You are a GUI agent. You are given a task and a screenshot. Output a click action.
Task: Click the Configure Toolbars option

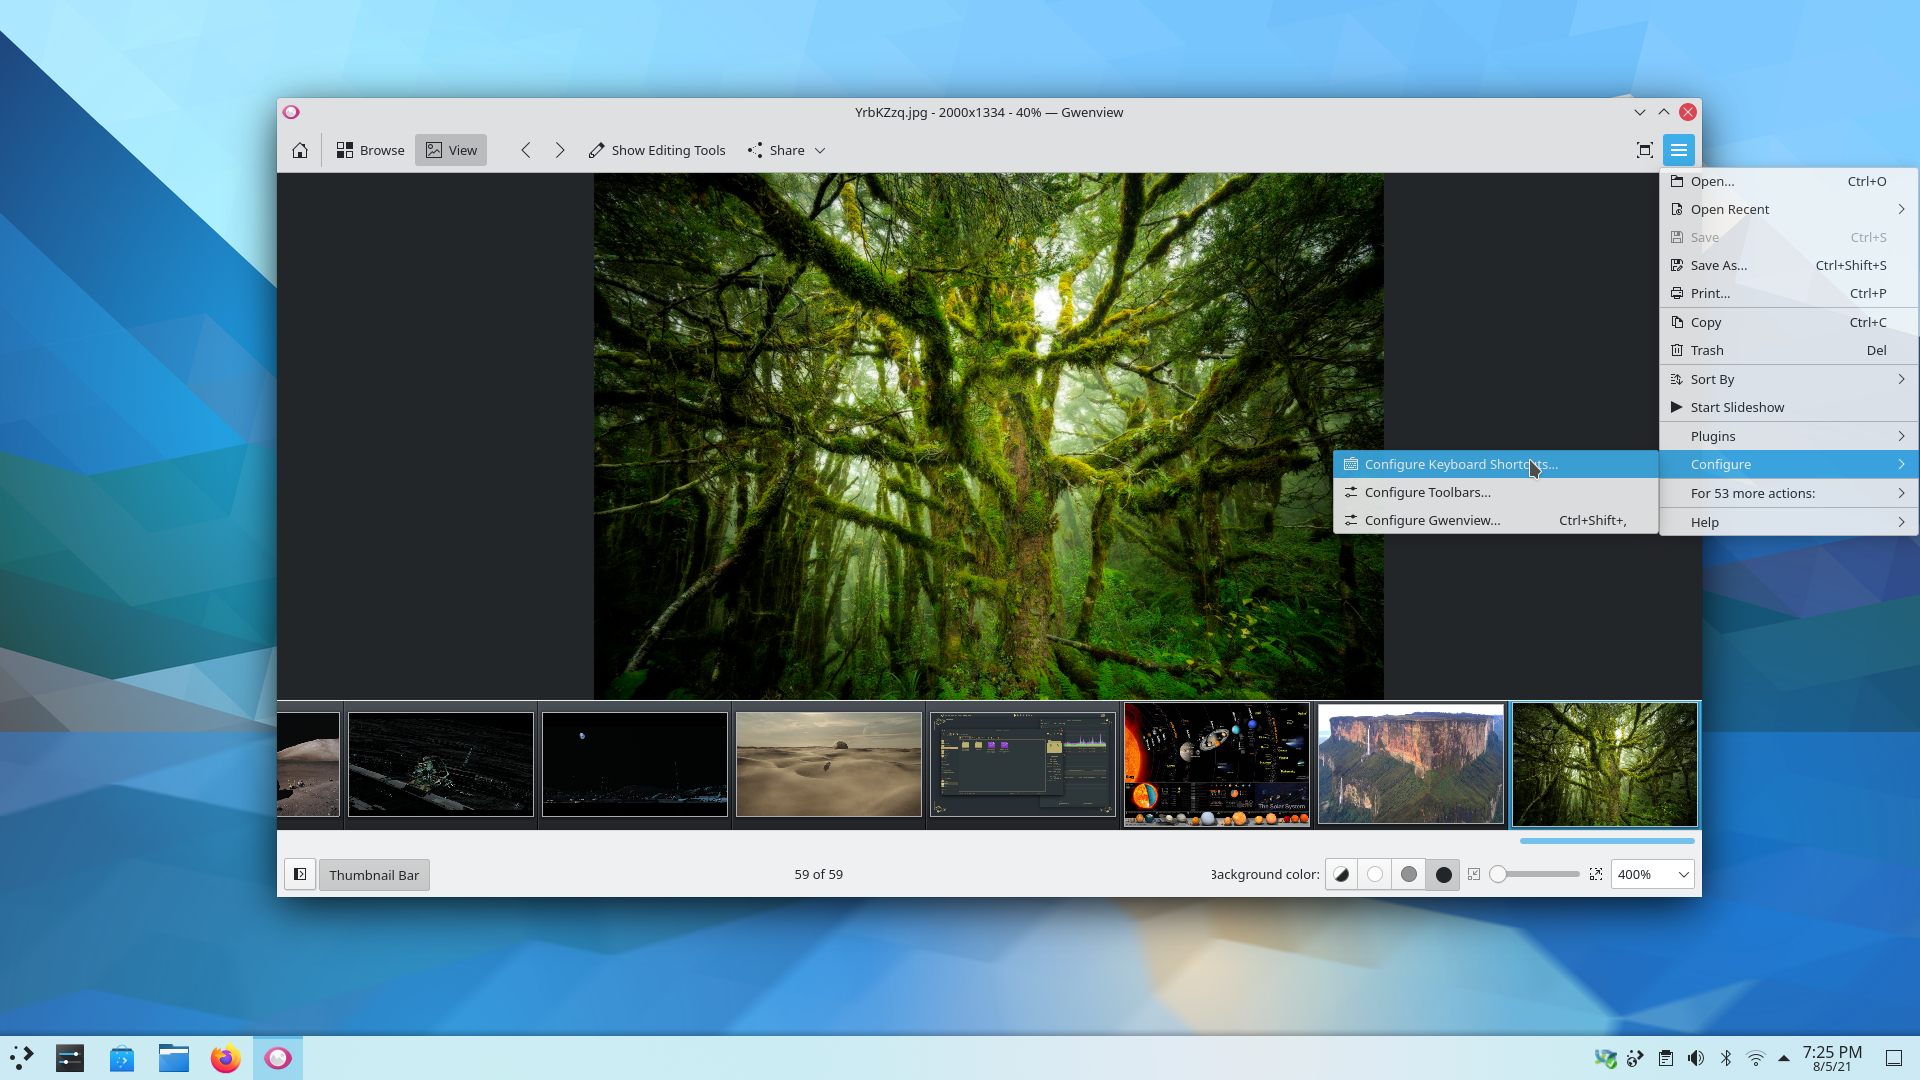coord(1428,492)
